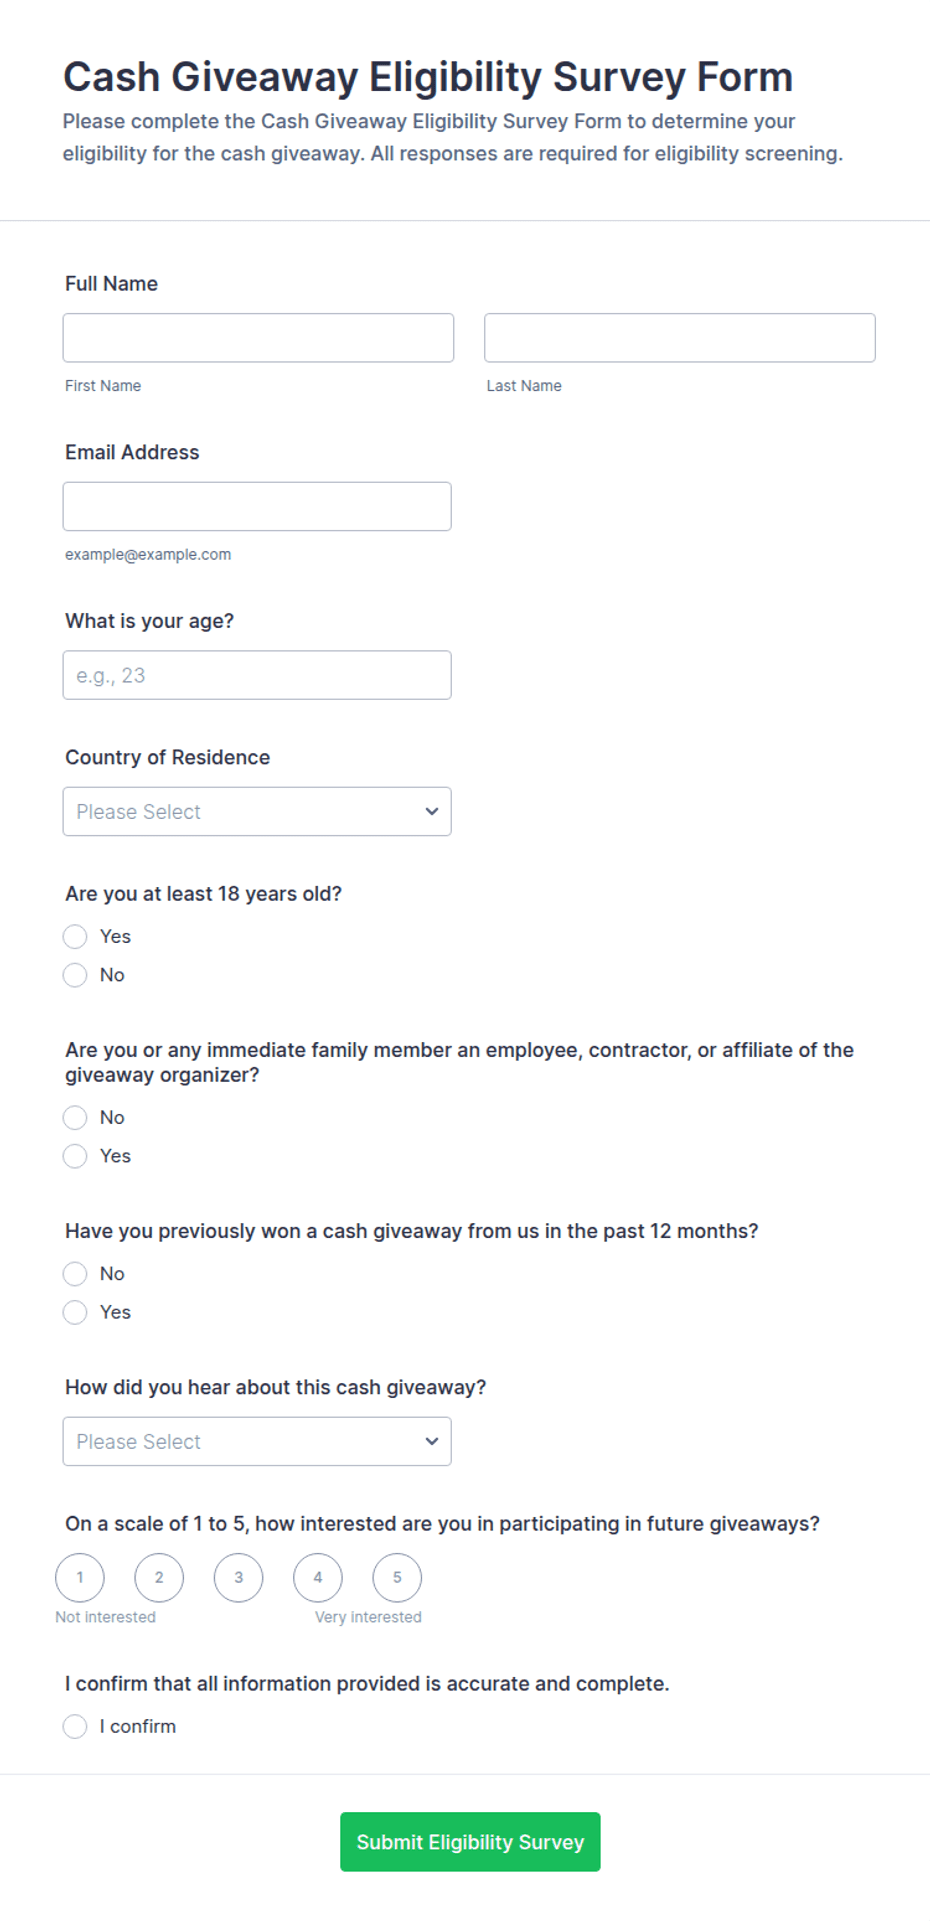Click the Last Name input field
Viewport: 930px width, 1921px height.
(680, 338)
